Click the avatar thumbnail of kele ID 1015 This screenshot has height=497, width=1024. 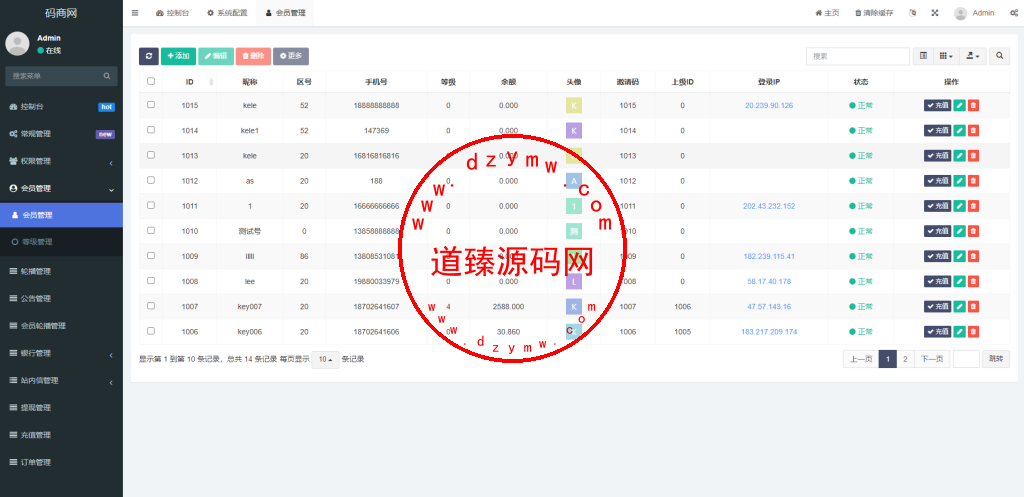tap(573, 105)
